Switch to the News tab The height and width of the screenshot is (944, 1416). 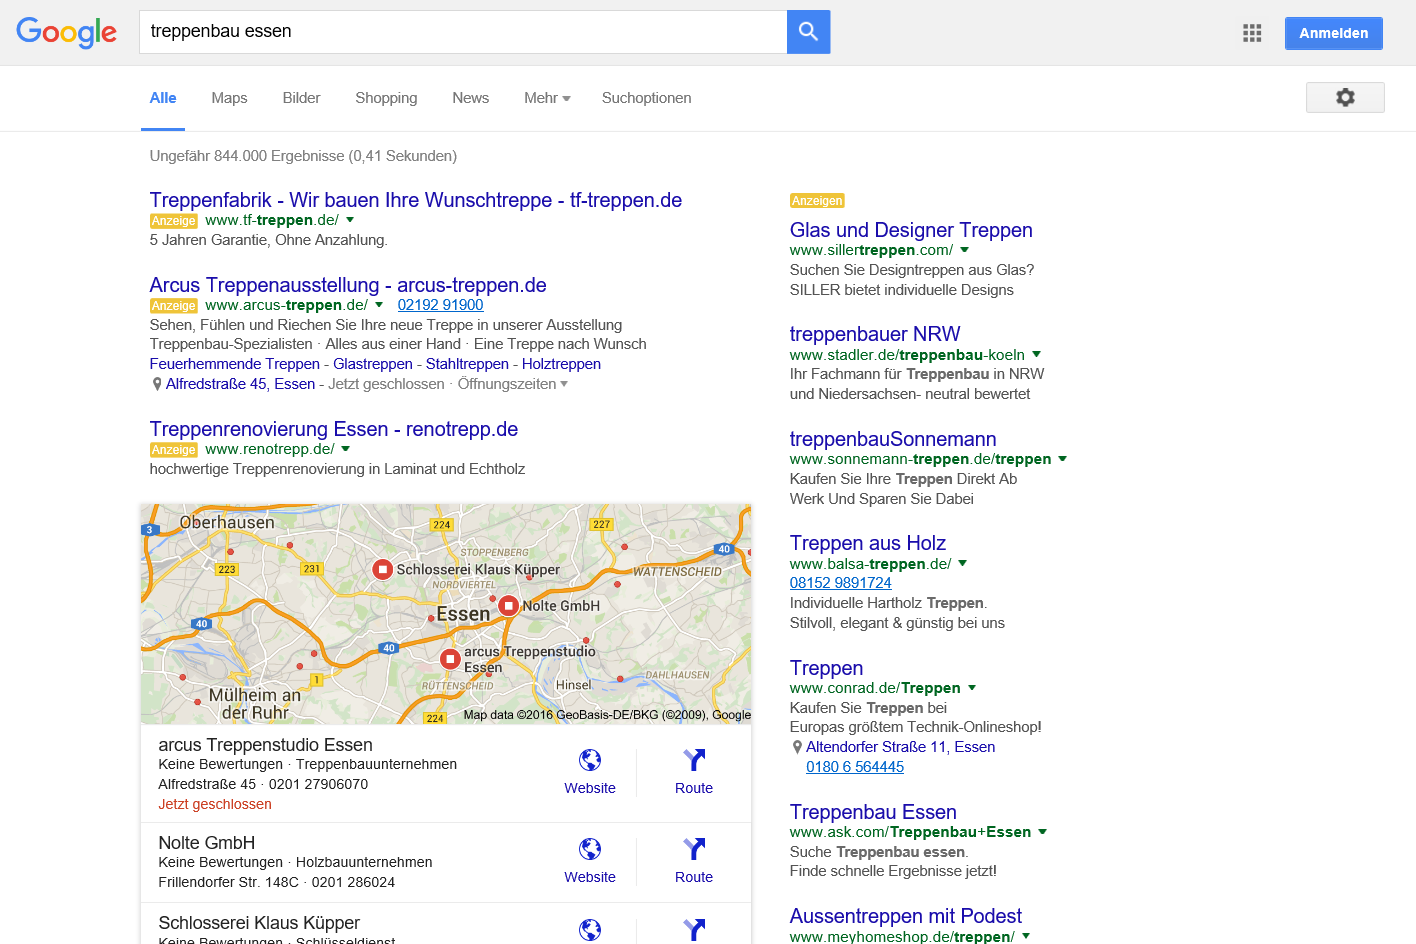click(470, 98)
